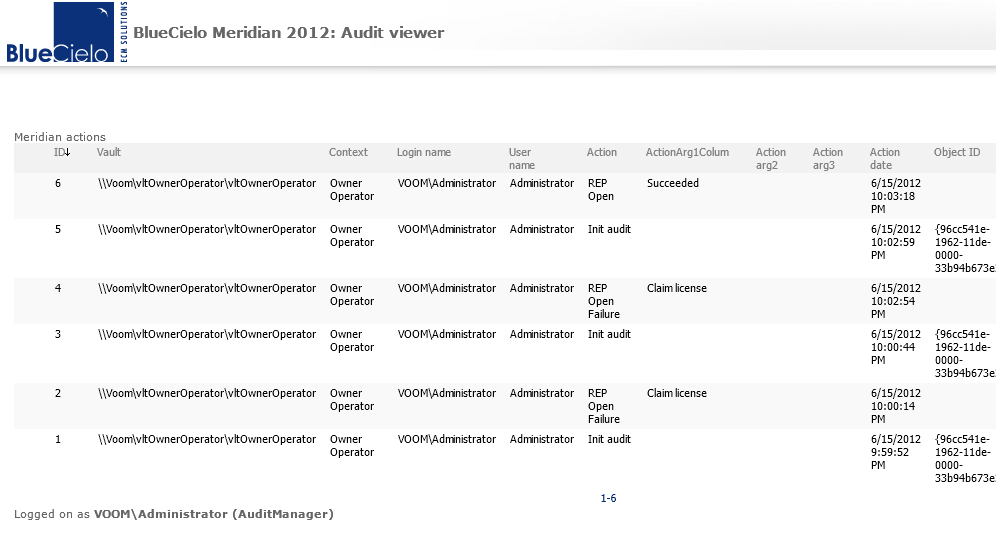Sort by the User name column header
996x540 pixels.
[x=522, y=159]
